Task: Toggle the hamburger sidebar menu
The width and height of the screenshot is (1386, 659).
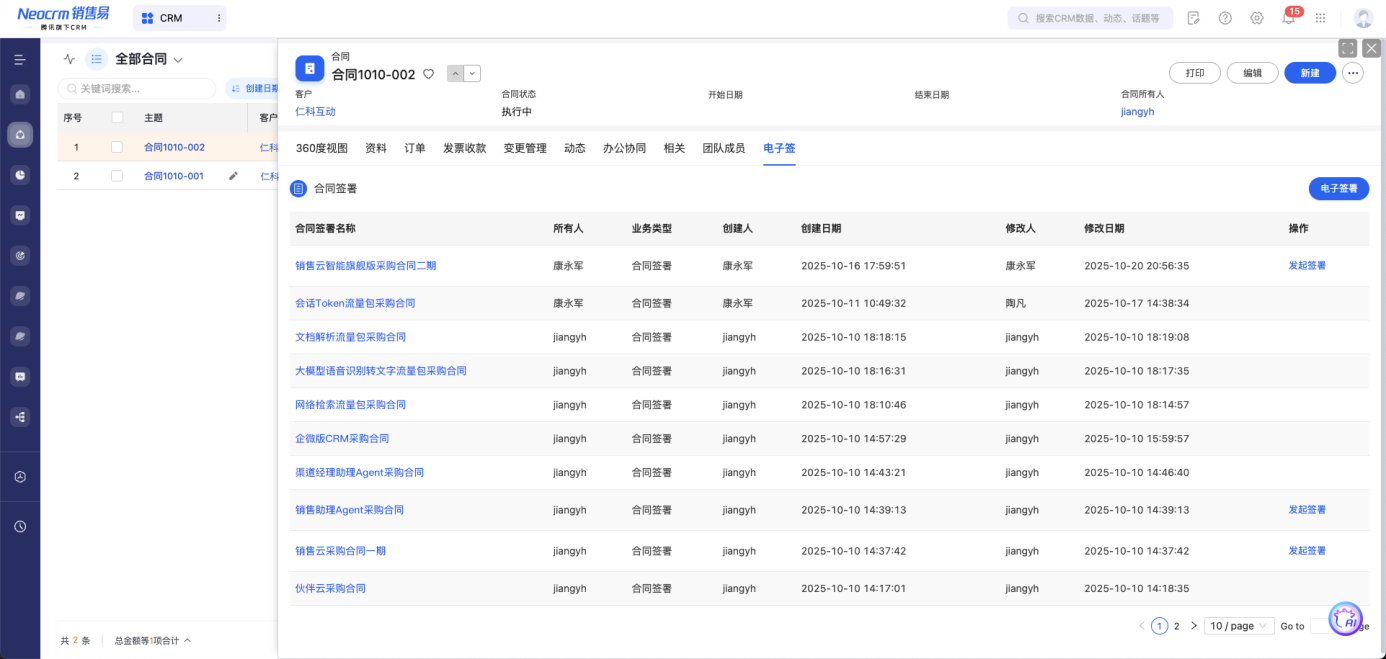Action: [20, 60]
